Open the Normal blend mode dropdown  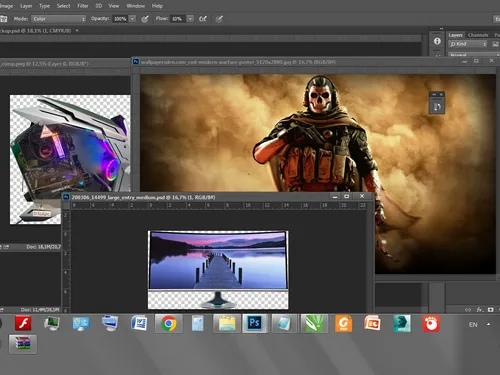[x=474, y=55]
